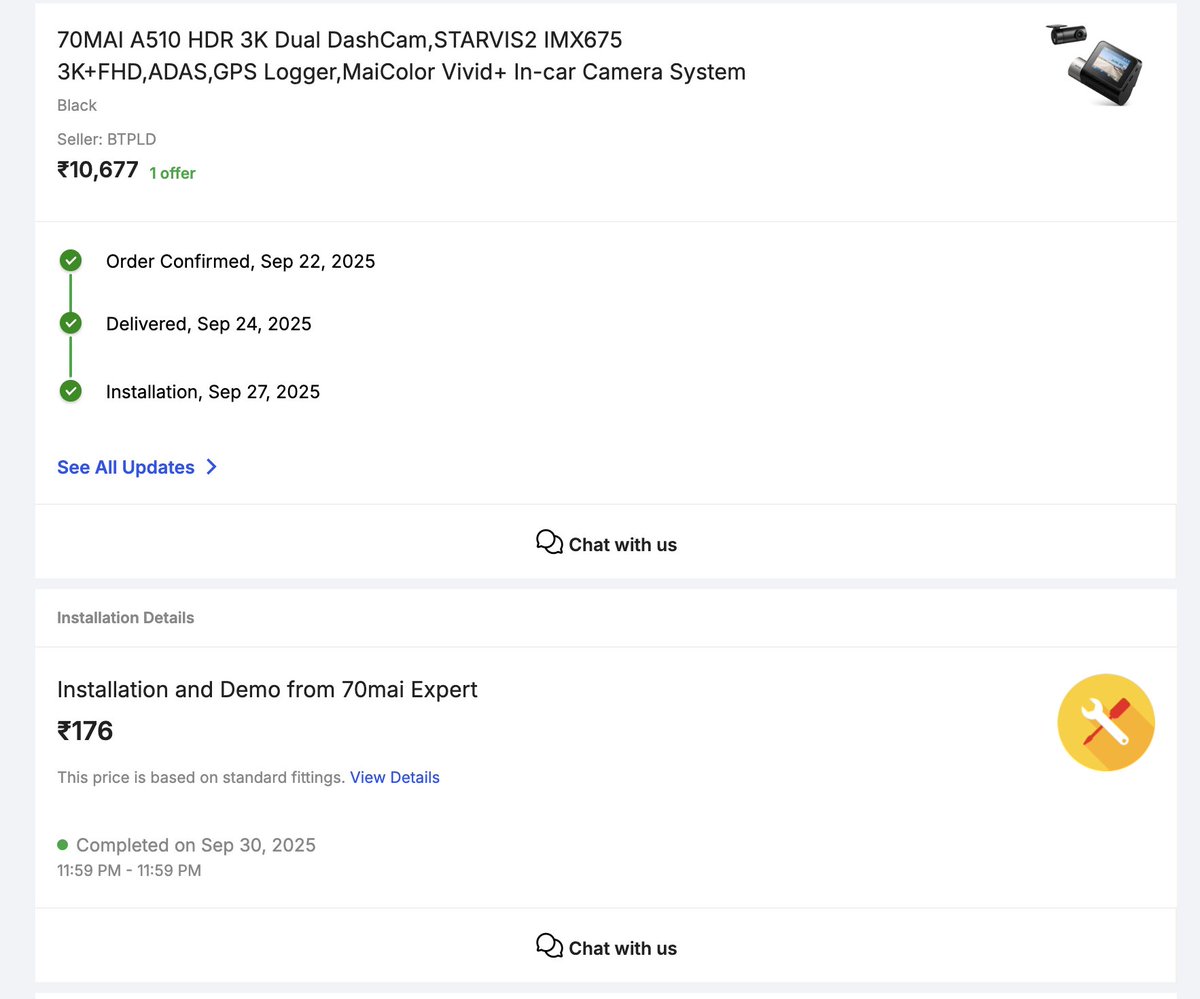The height and width of the screenshot is (999, 1200).
Task: Click the Seller: BTPLD text
Action: pyautogui.click(x=107, y=139)
